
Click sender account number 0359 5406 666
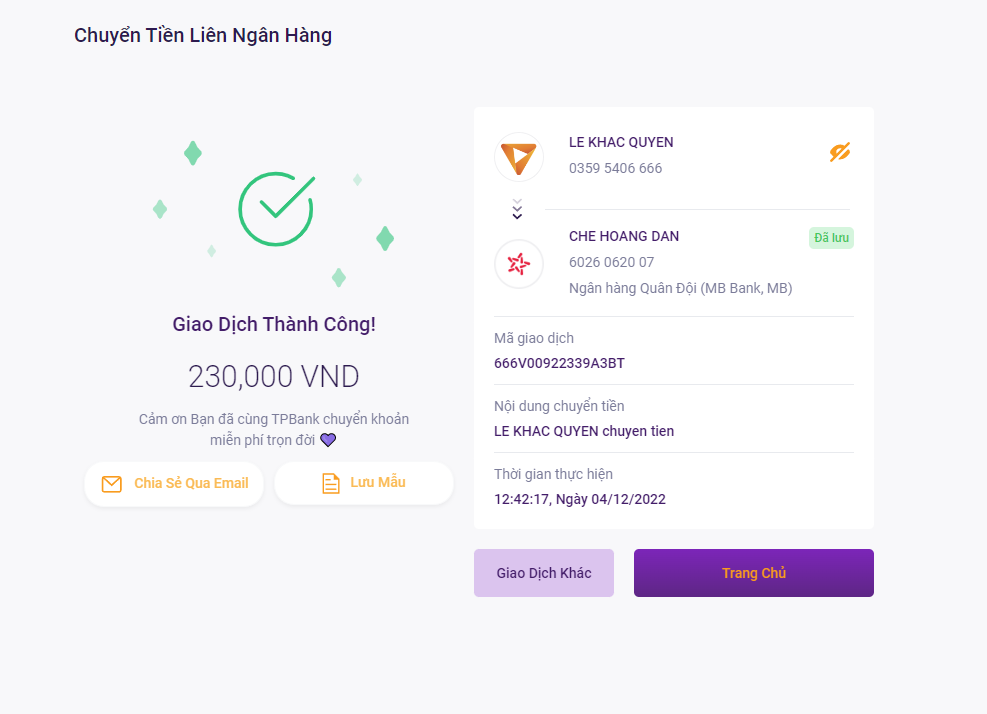coord(616,168)
